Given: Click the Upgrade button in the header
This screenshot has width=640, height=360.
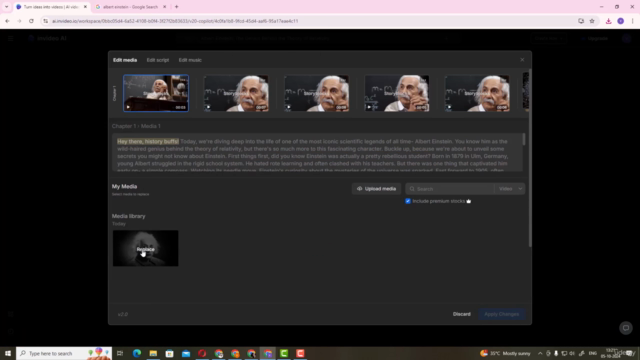Looking at the screenshot, I should point(595,38).
